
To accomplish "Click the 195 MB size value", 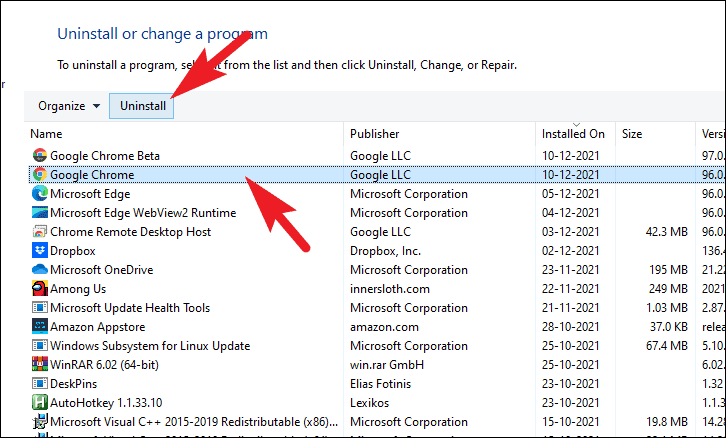I will [x=669, y=269].
